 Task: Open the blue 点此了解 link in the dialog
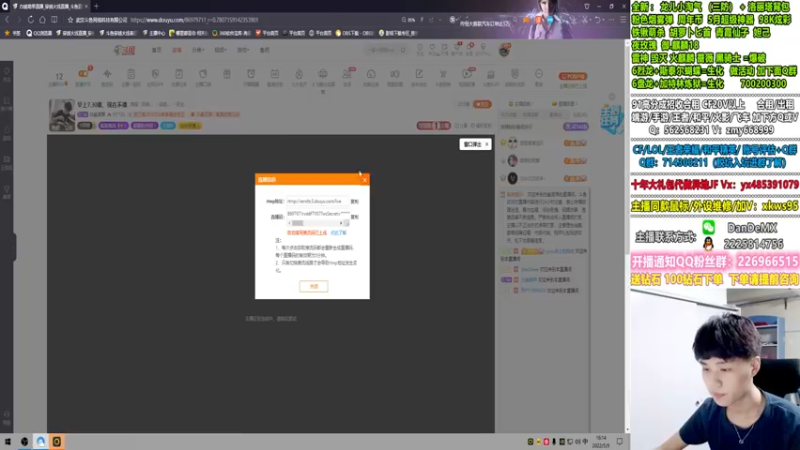(338, 233)
